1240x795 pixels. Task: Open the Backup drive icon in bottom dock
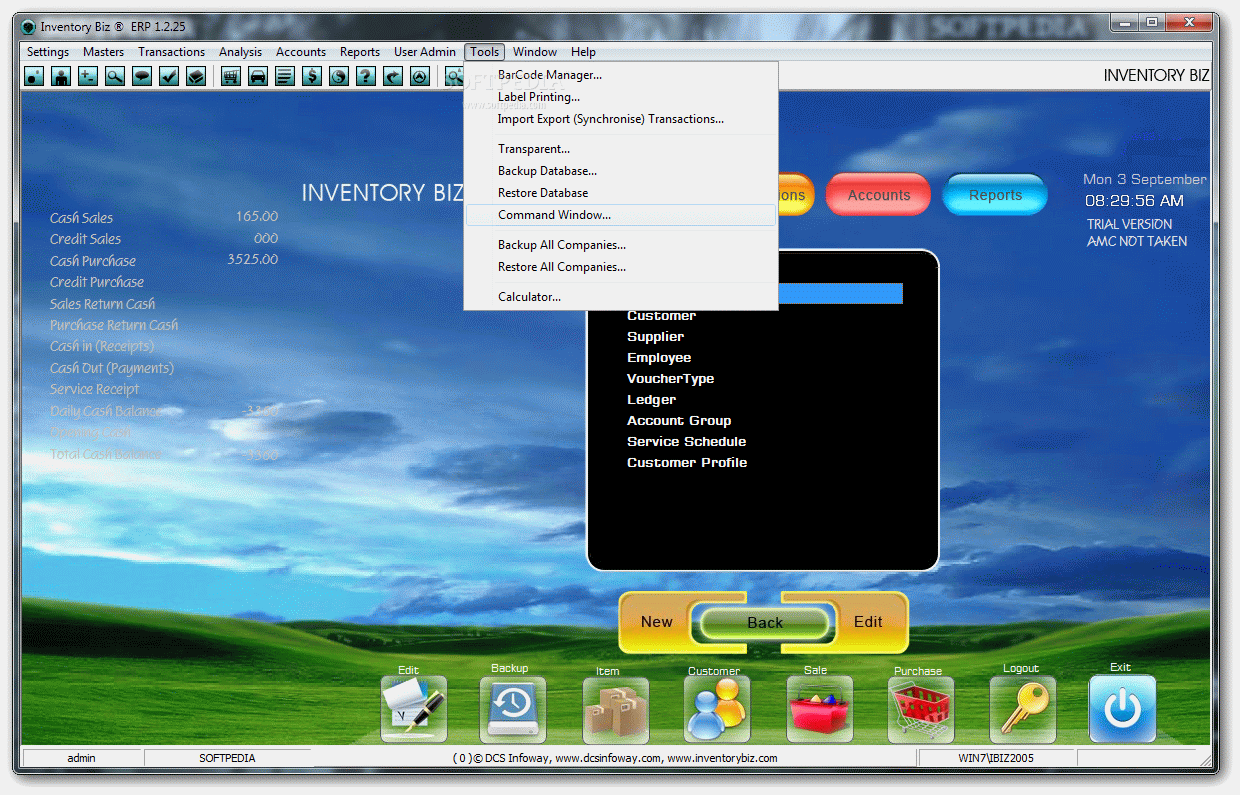[x=513, y=709]
